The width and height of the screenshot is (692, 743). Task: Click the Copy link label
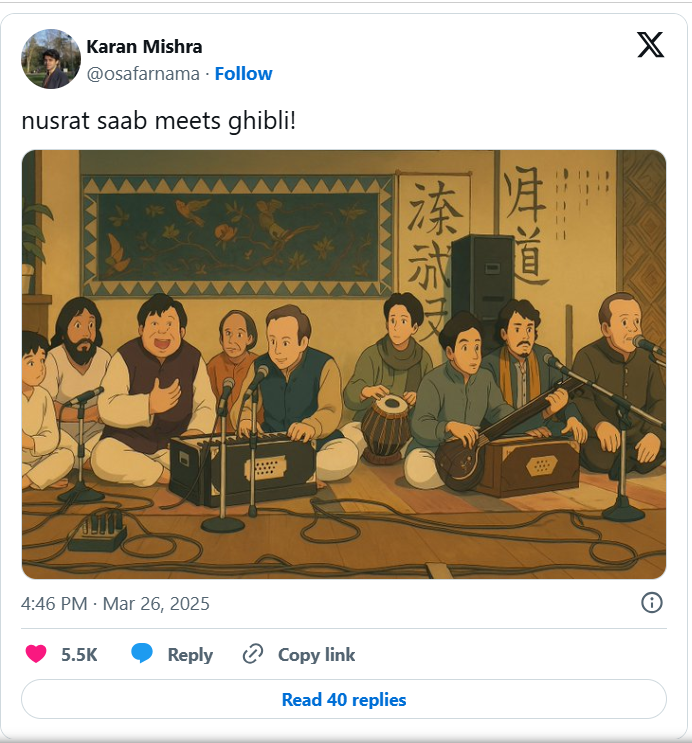click(316, 654)
